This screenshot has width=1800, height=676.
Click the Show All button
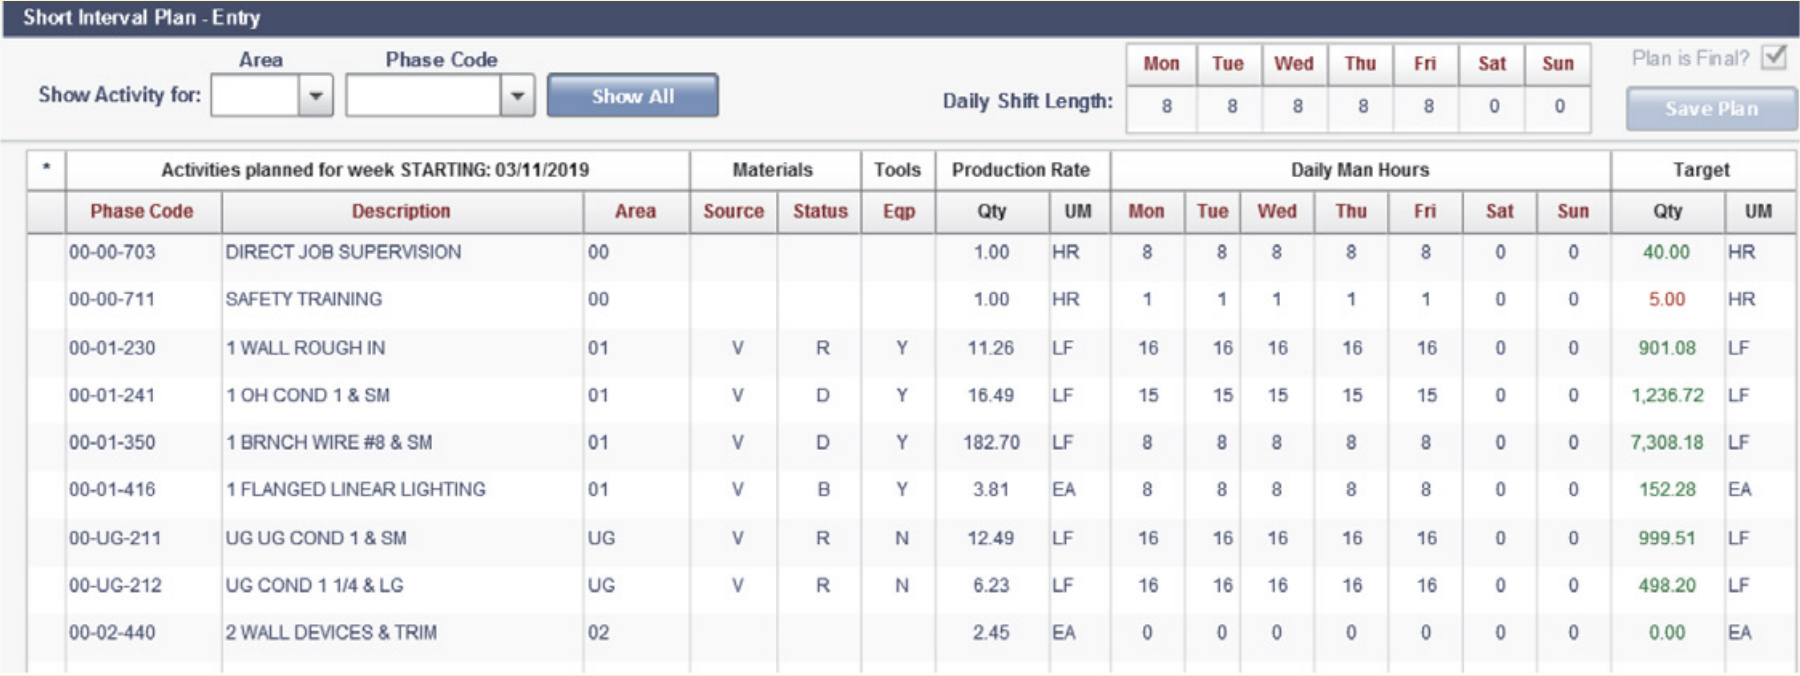coord(632,96)
